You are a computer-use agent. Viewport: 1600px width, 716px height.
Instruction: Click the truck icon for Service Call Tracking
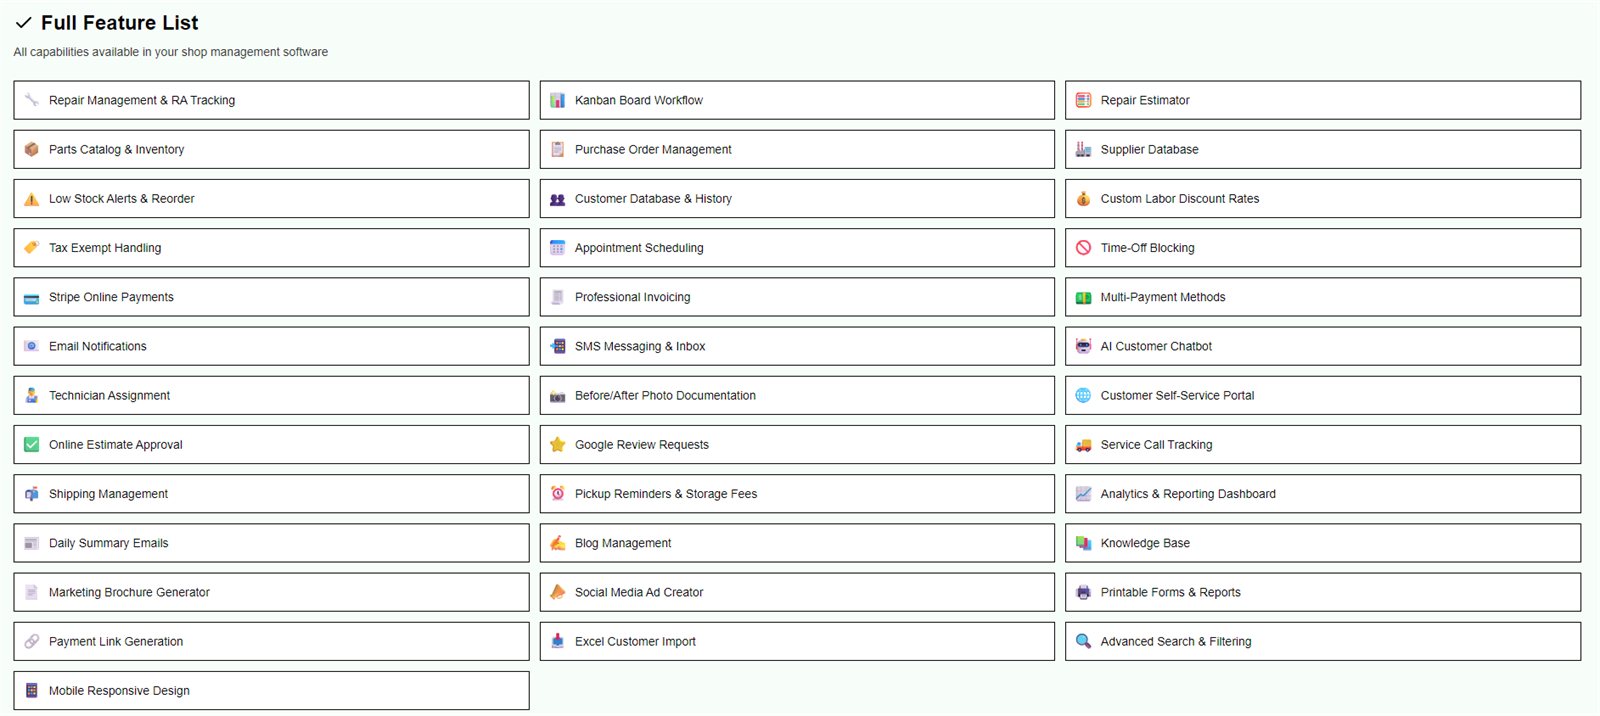point(1083,445)
